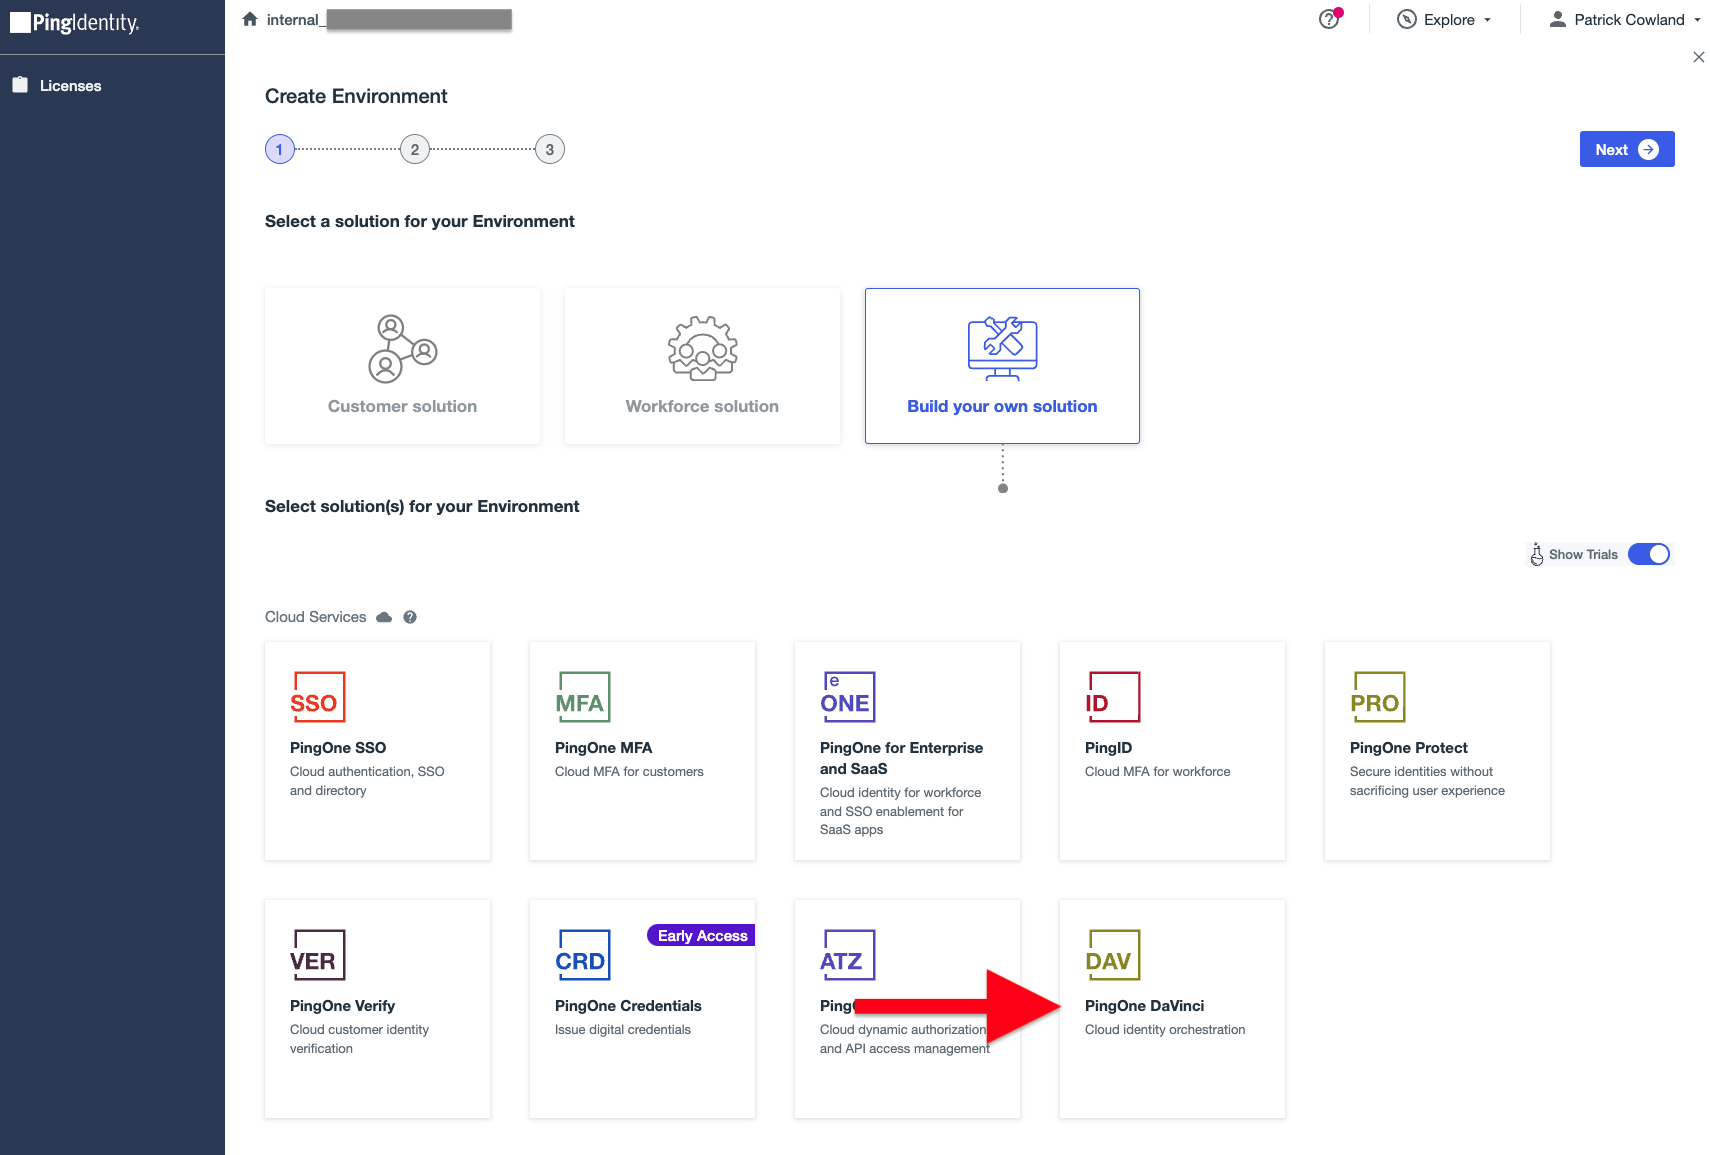
Task: Select the PingOne Verify card
Action: pyautogui.click(x=377, y=1009)
